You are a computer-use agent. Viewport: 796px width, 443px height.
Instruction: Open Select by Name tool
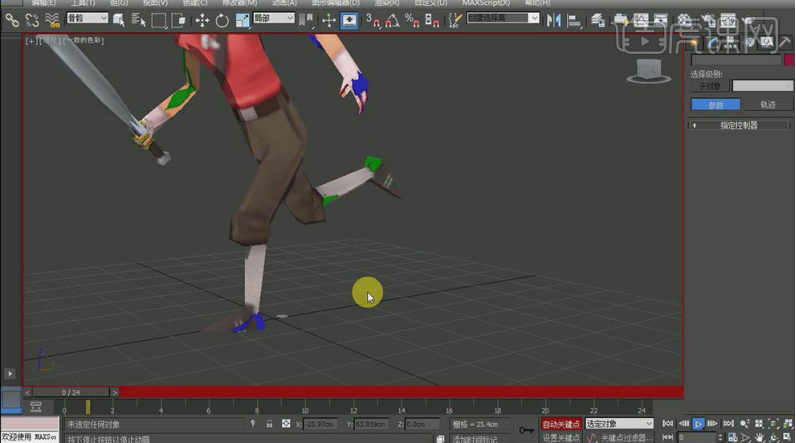[139, 20]
